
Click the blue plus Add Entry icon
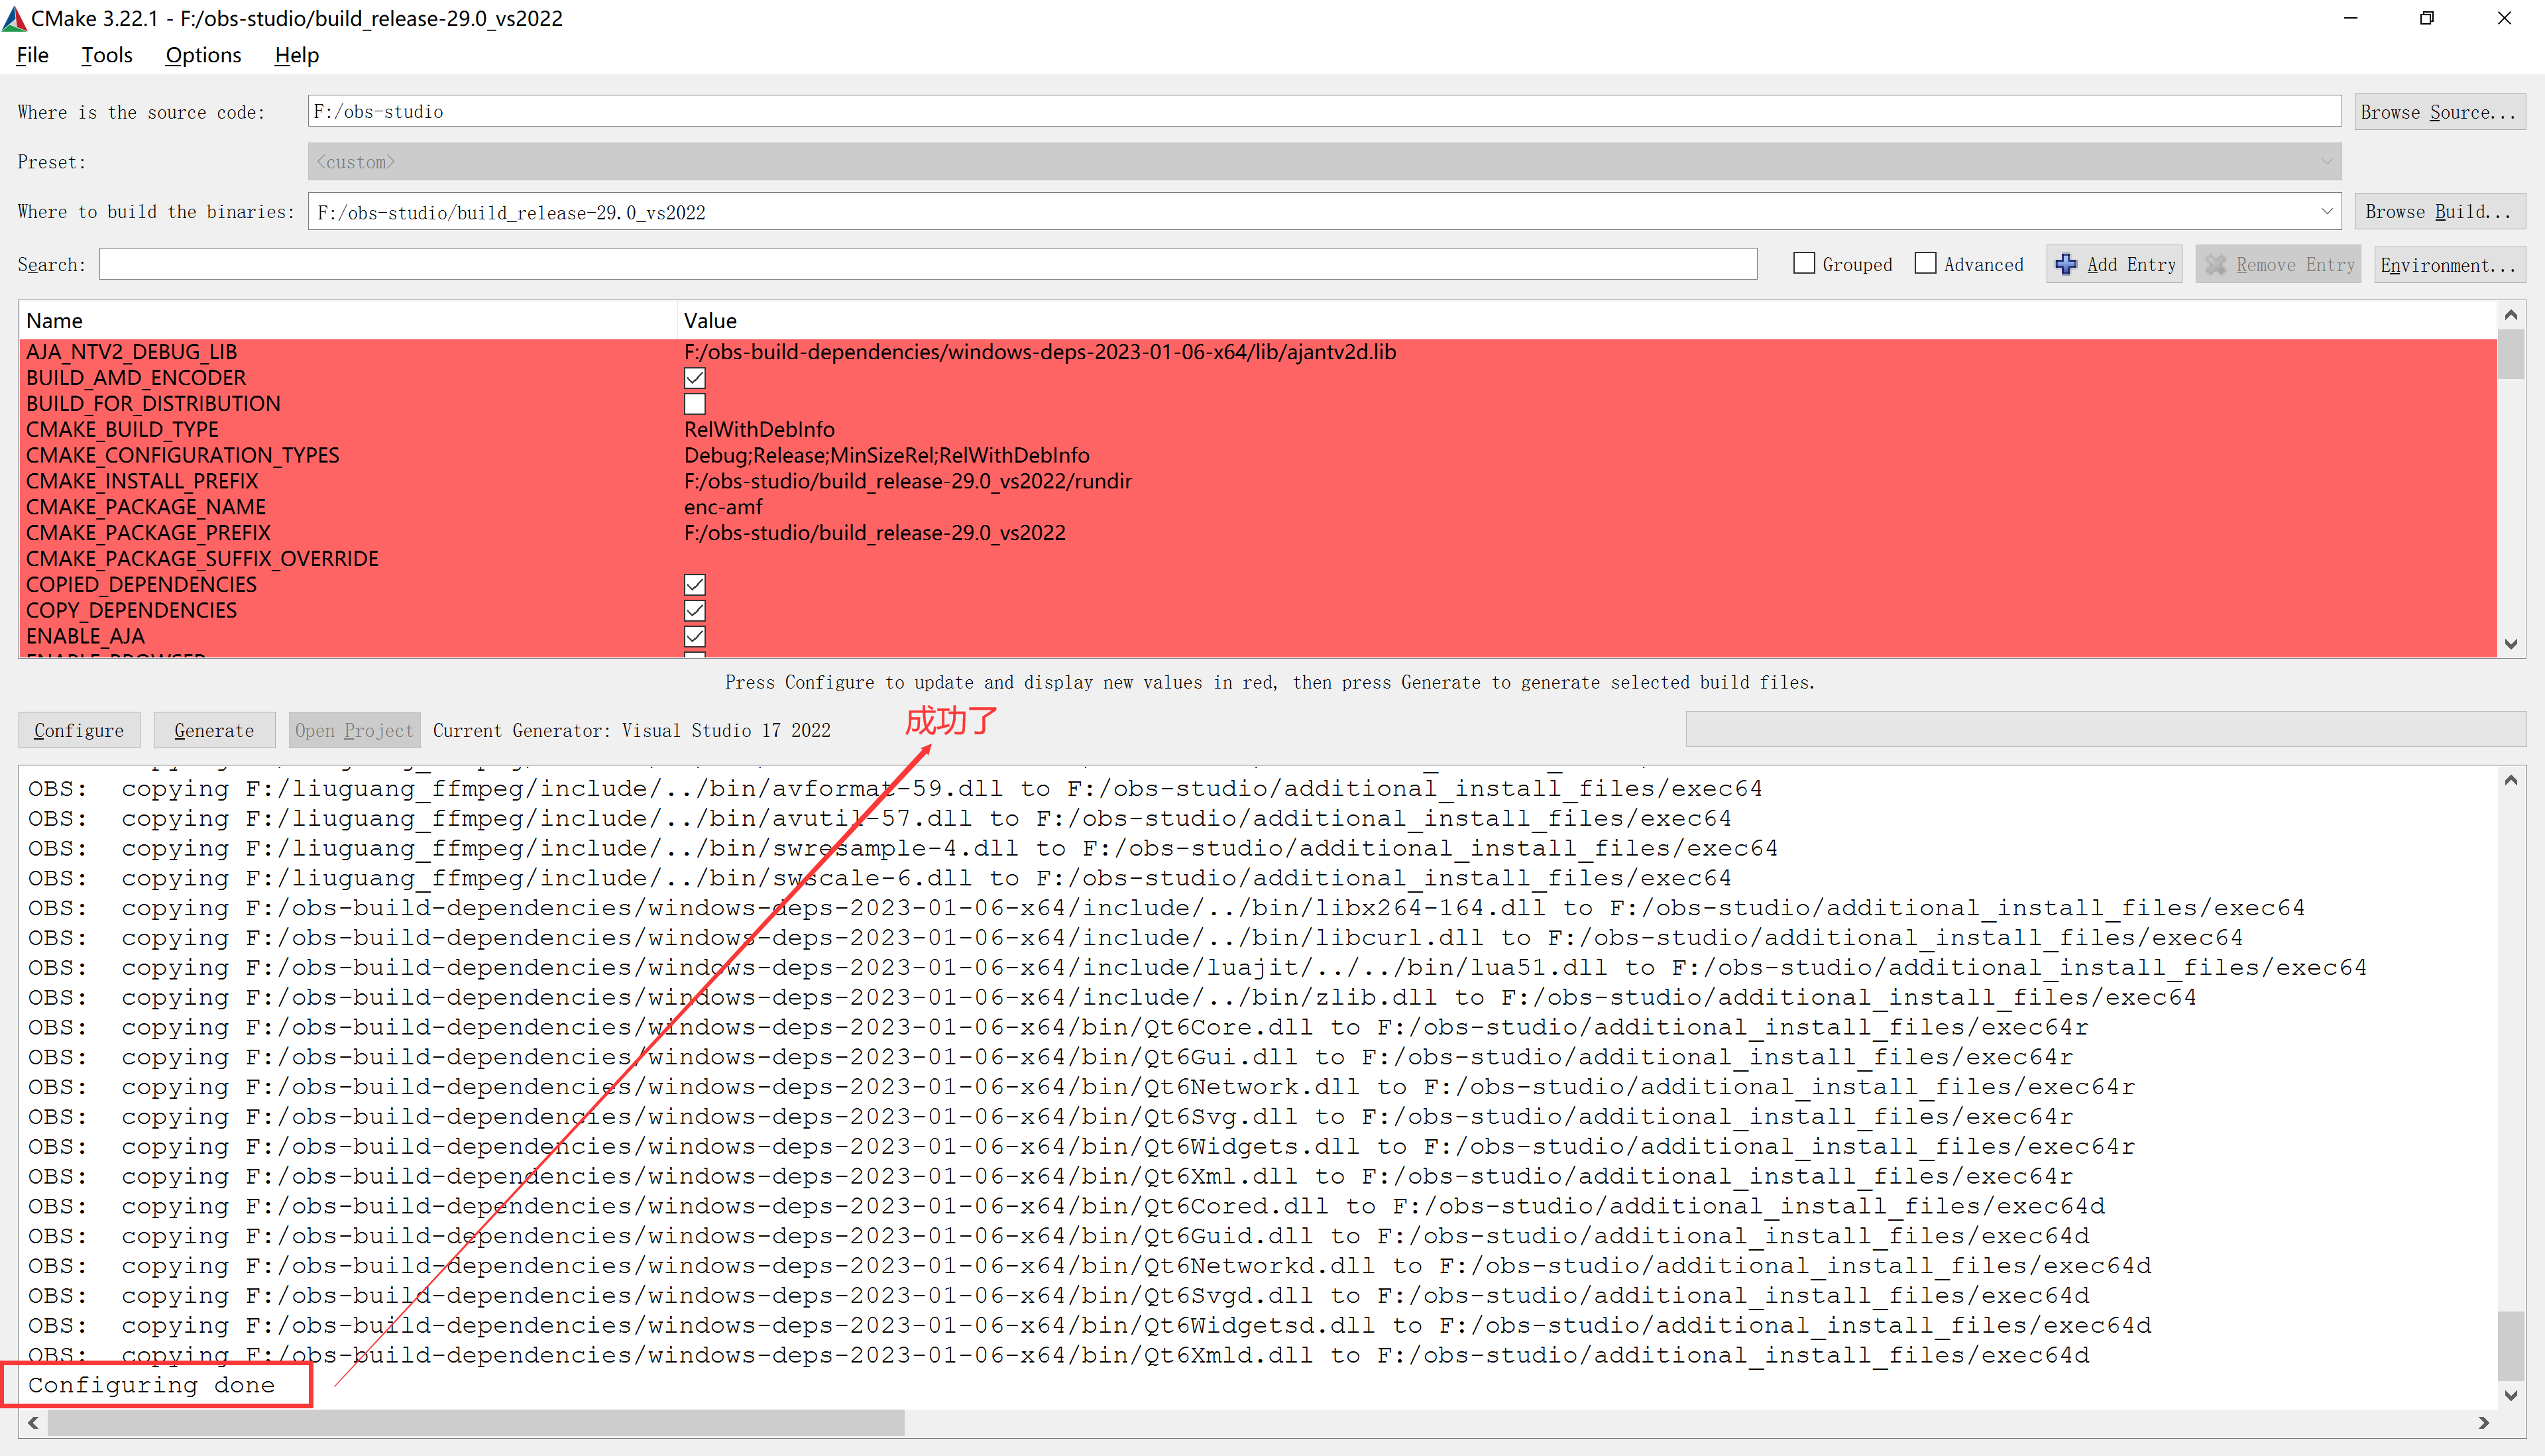(2065, 264)
